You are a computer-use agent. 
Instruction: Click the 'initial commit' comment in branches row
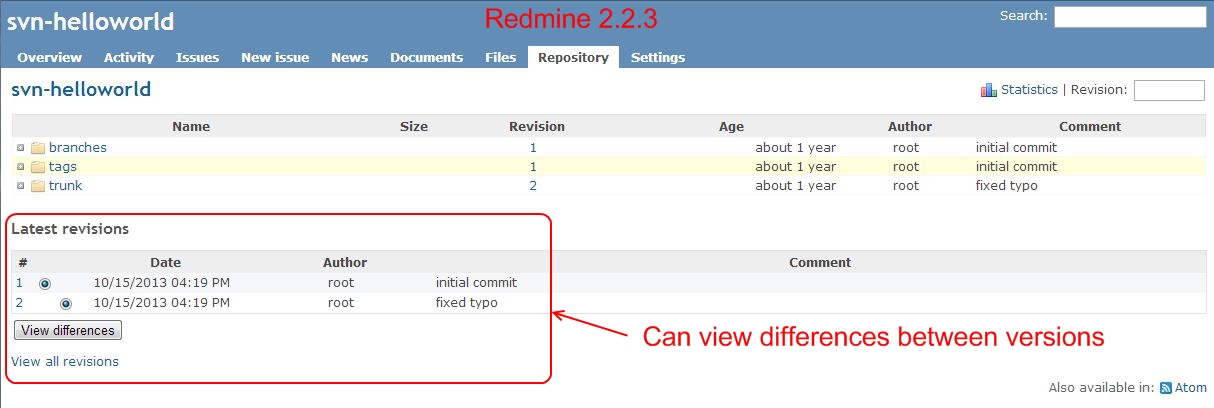click(1016, 148)
